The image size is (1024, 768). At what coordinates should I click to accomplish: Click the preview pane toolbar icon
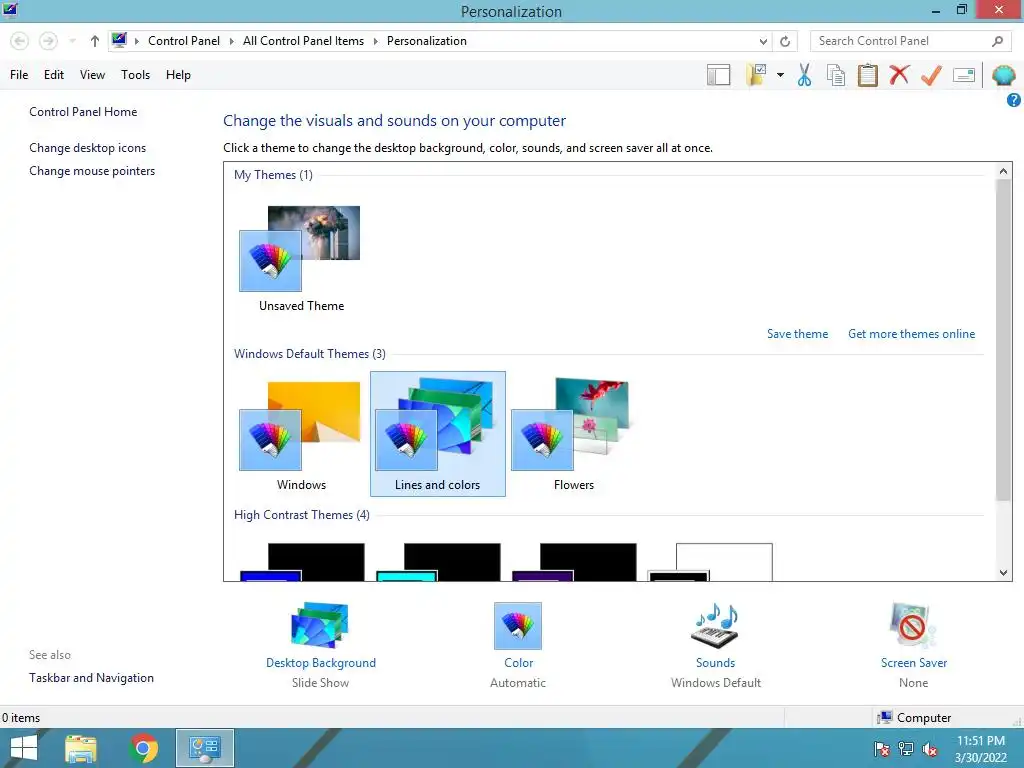point(718,75)
